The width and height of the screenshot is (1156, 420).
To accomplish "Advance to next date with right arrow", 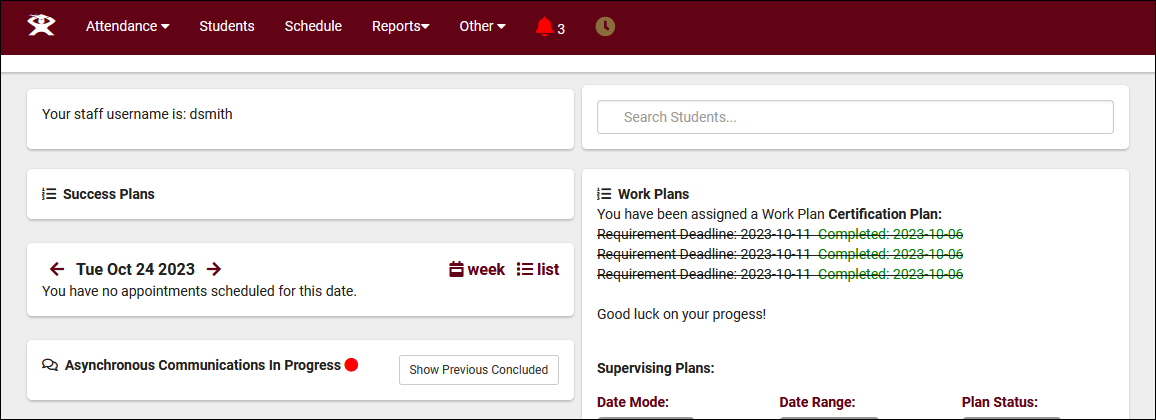I will [214, 269].
